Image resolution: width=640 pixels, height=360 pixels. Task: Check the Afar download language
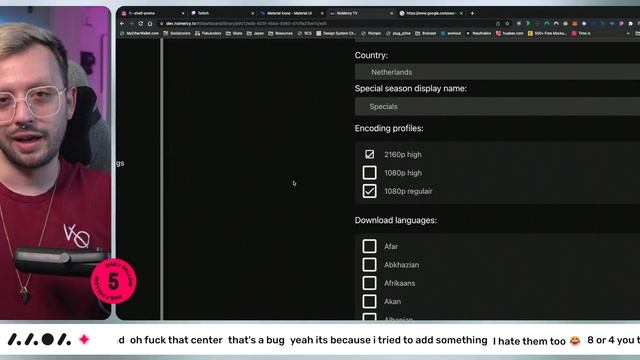[369, 246]
